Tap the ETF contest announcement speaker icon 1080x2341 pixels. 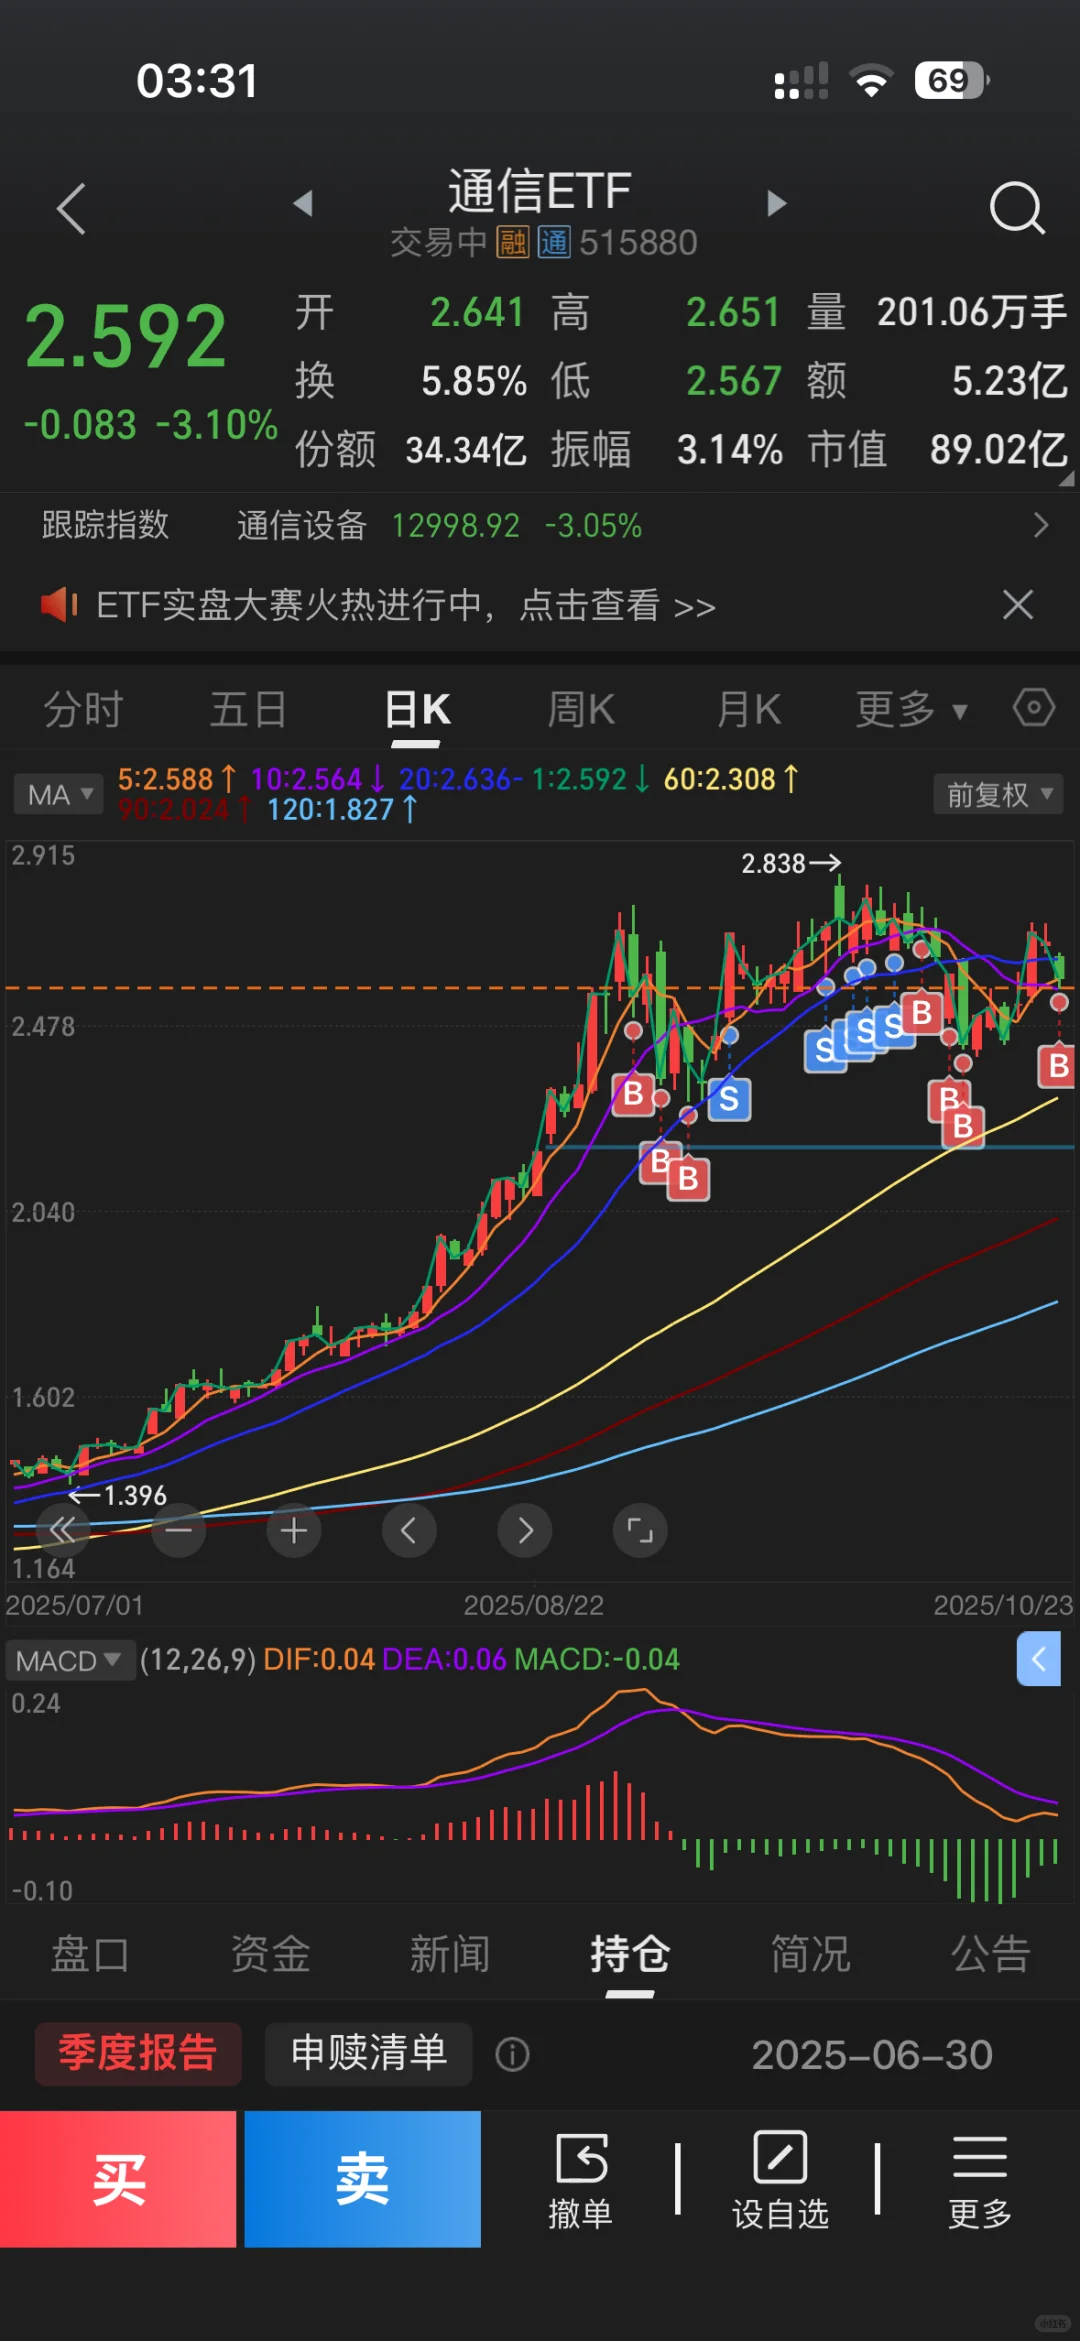pos(58,604)
